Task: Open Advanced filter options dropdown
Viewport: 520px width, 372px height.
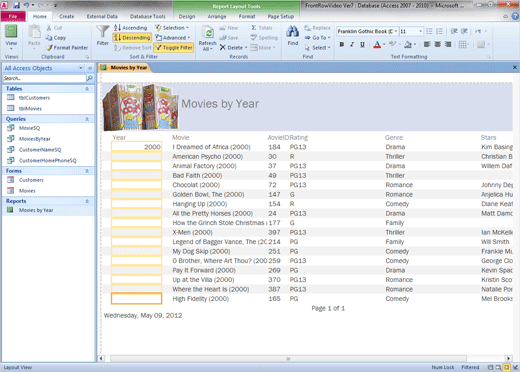Action: [173, 38]
